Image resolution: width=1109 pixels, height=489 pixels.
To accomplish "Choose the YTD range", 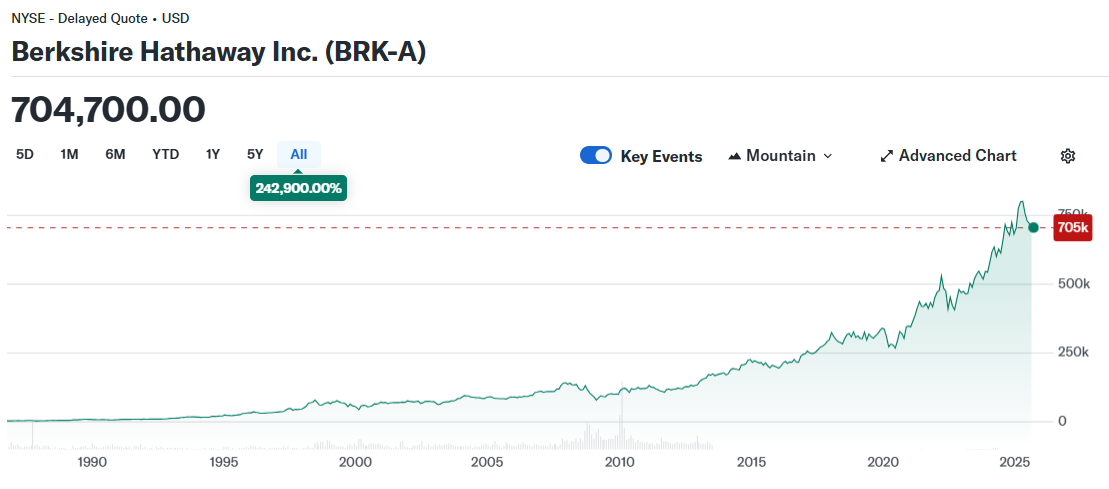I will point(166,154).
